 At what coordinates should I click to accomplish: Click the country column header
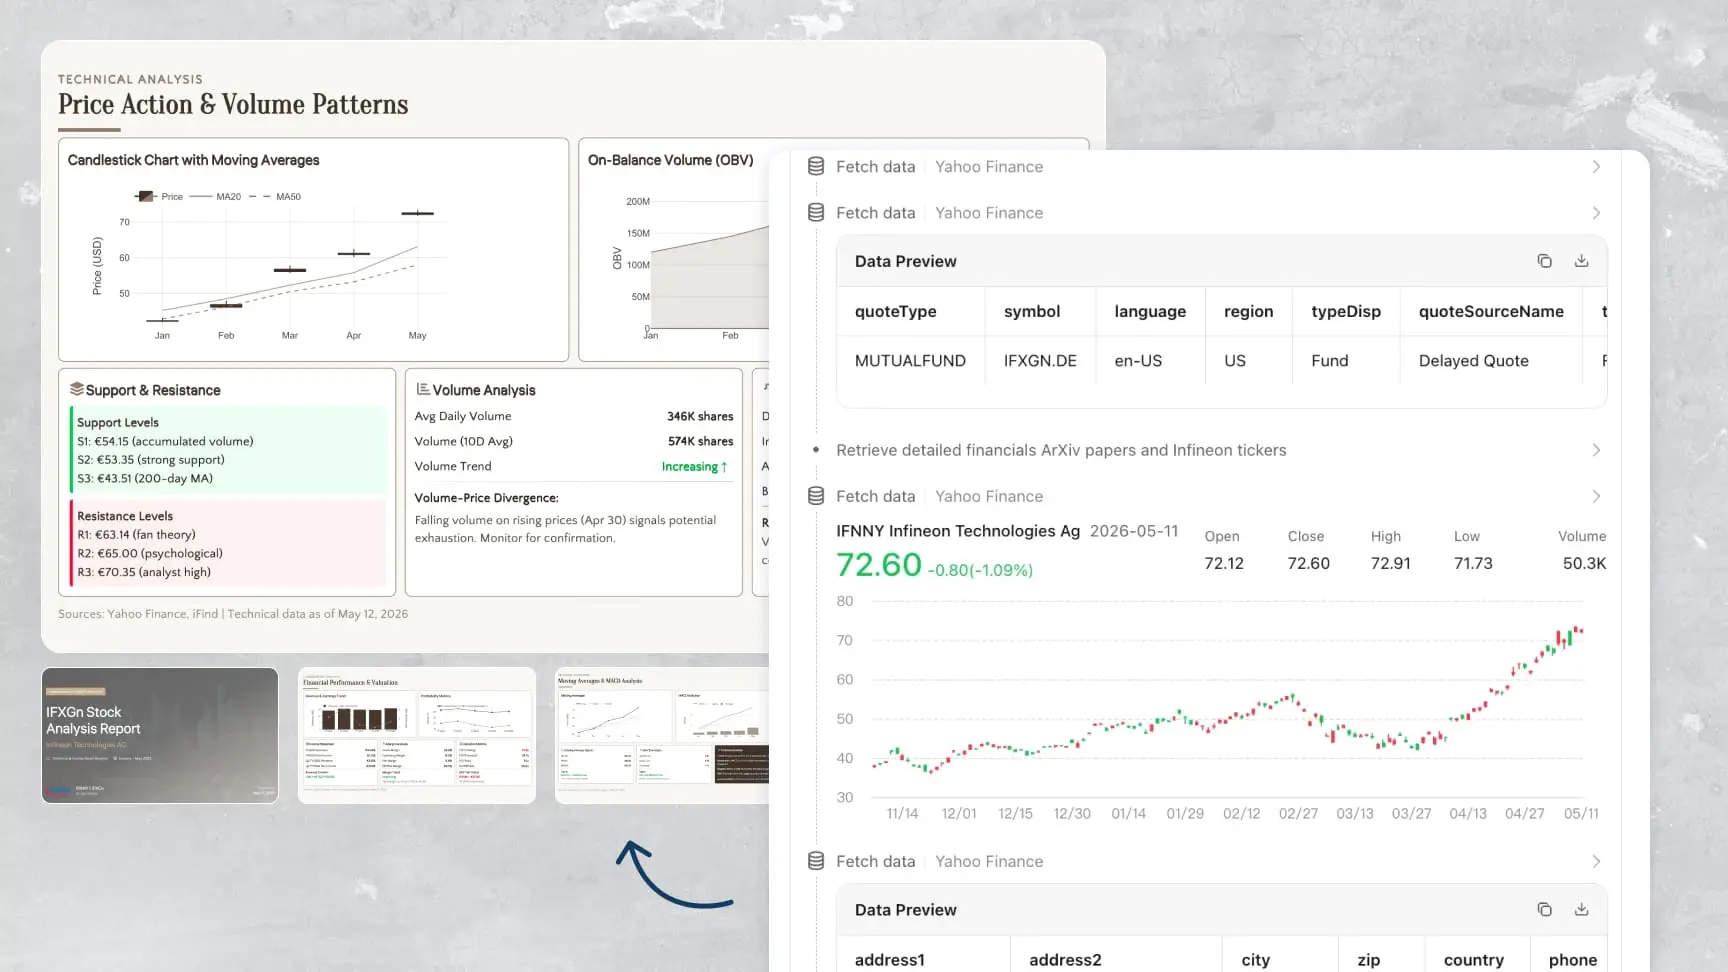point(1474,960)
